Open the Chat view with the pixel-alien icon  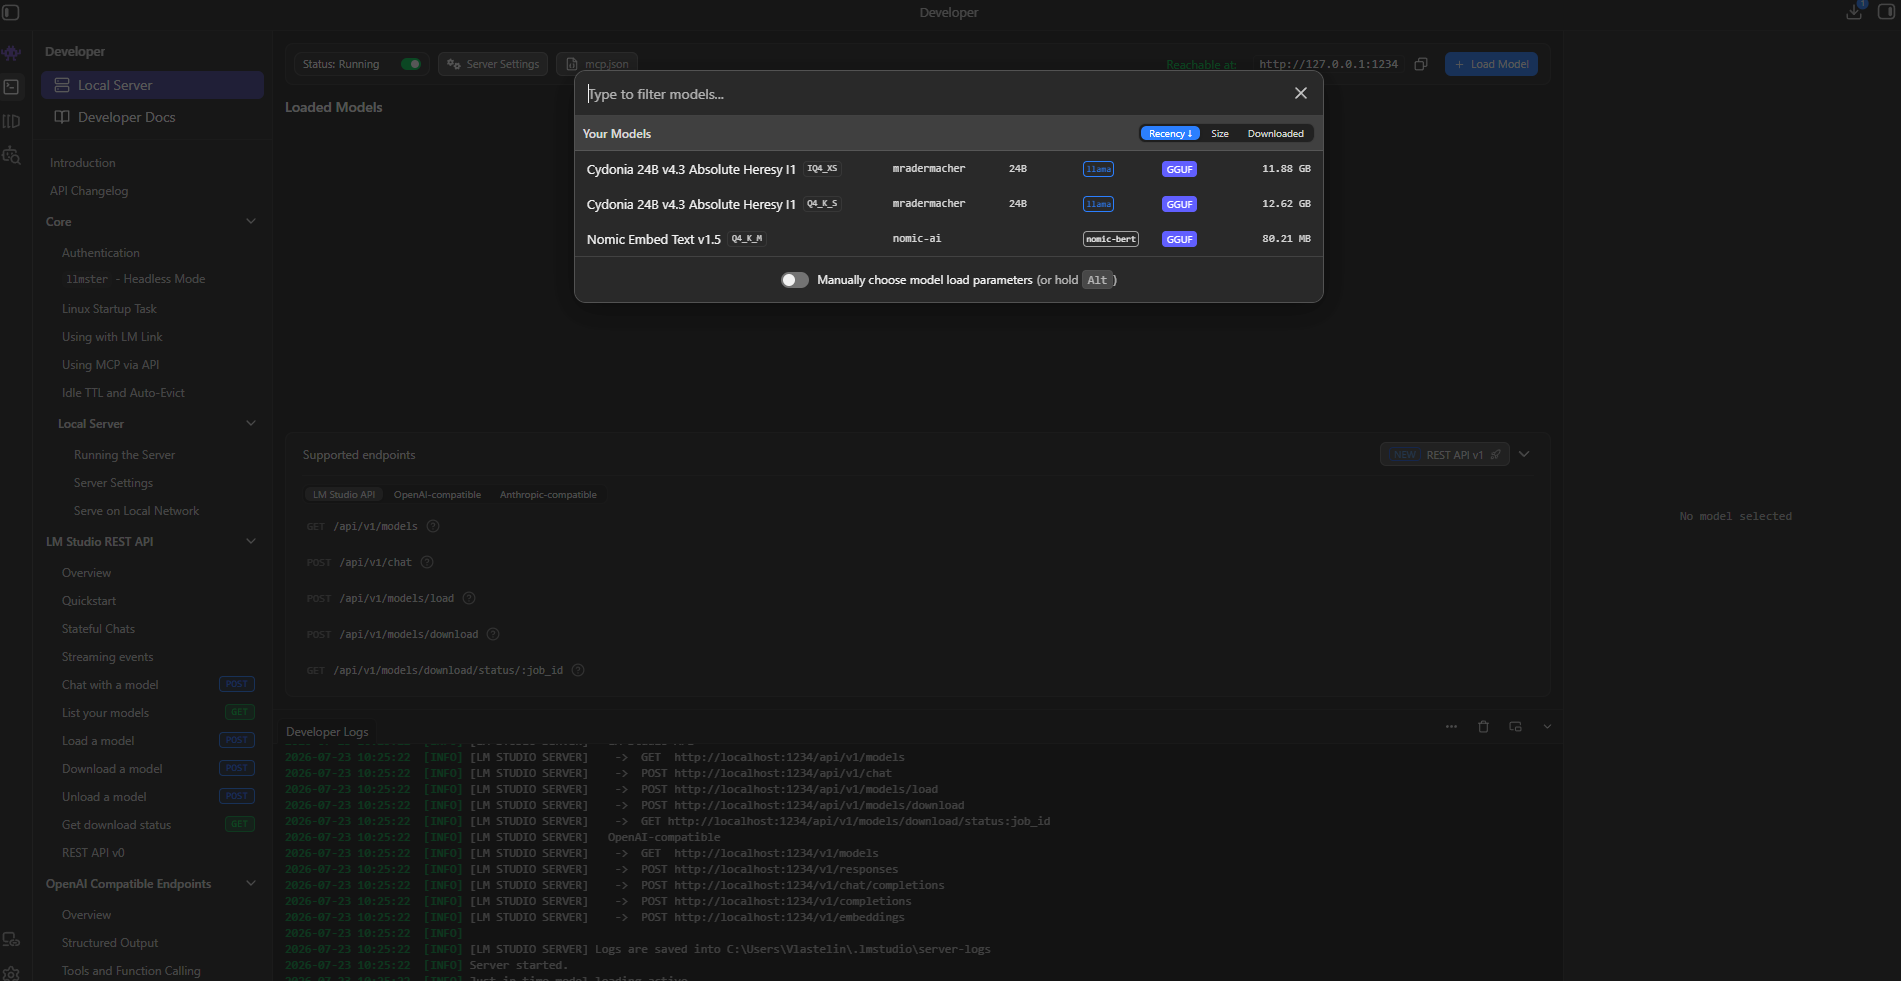click(12, 53)
